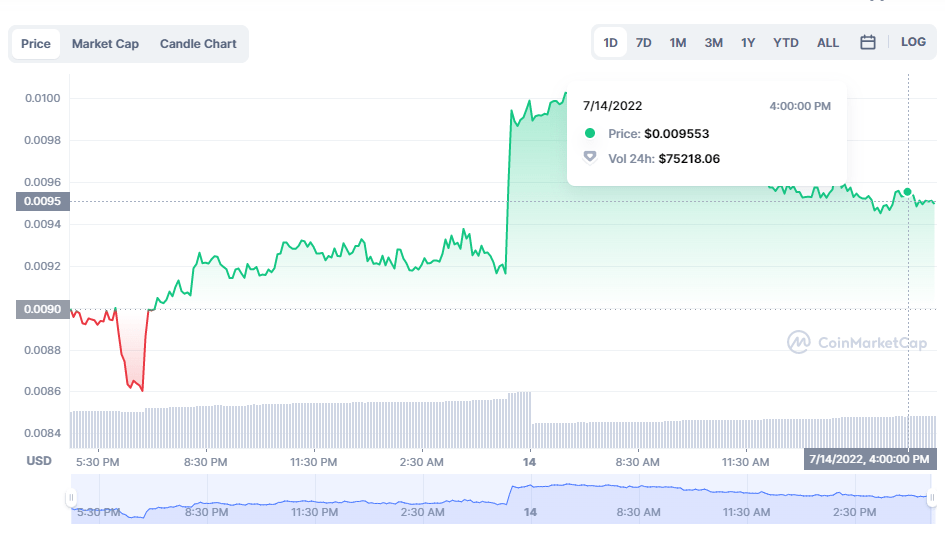Show the YTD price history
The height and width of the screenshot is (534, 945).
[x=786, y=43]
